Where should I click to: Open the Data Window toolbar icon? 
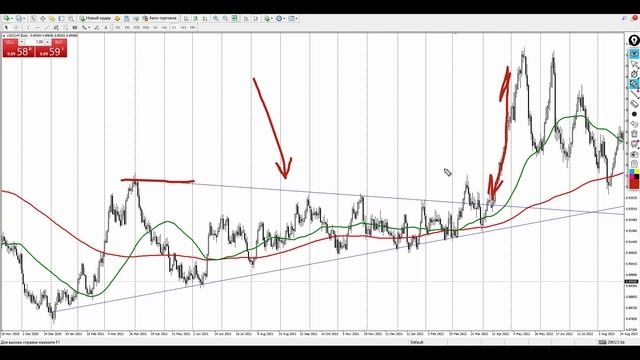[42, 18]
